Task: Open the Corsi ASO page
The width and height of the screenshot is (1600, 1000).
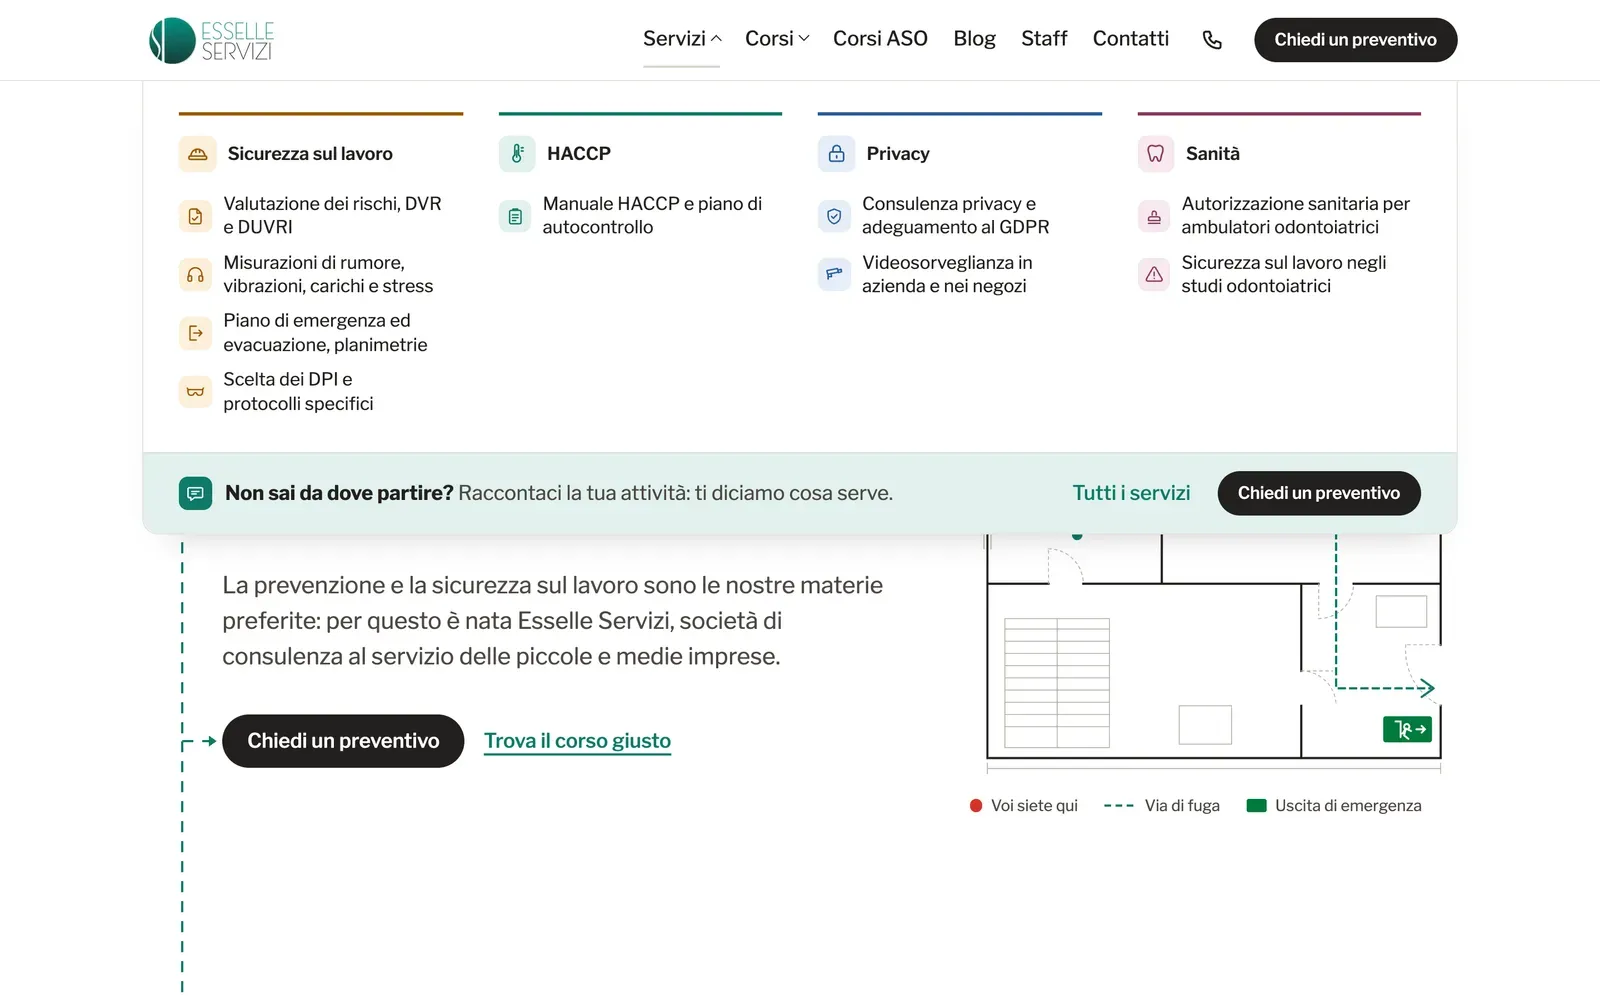Action: coord(880,39)
